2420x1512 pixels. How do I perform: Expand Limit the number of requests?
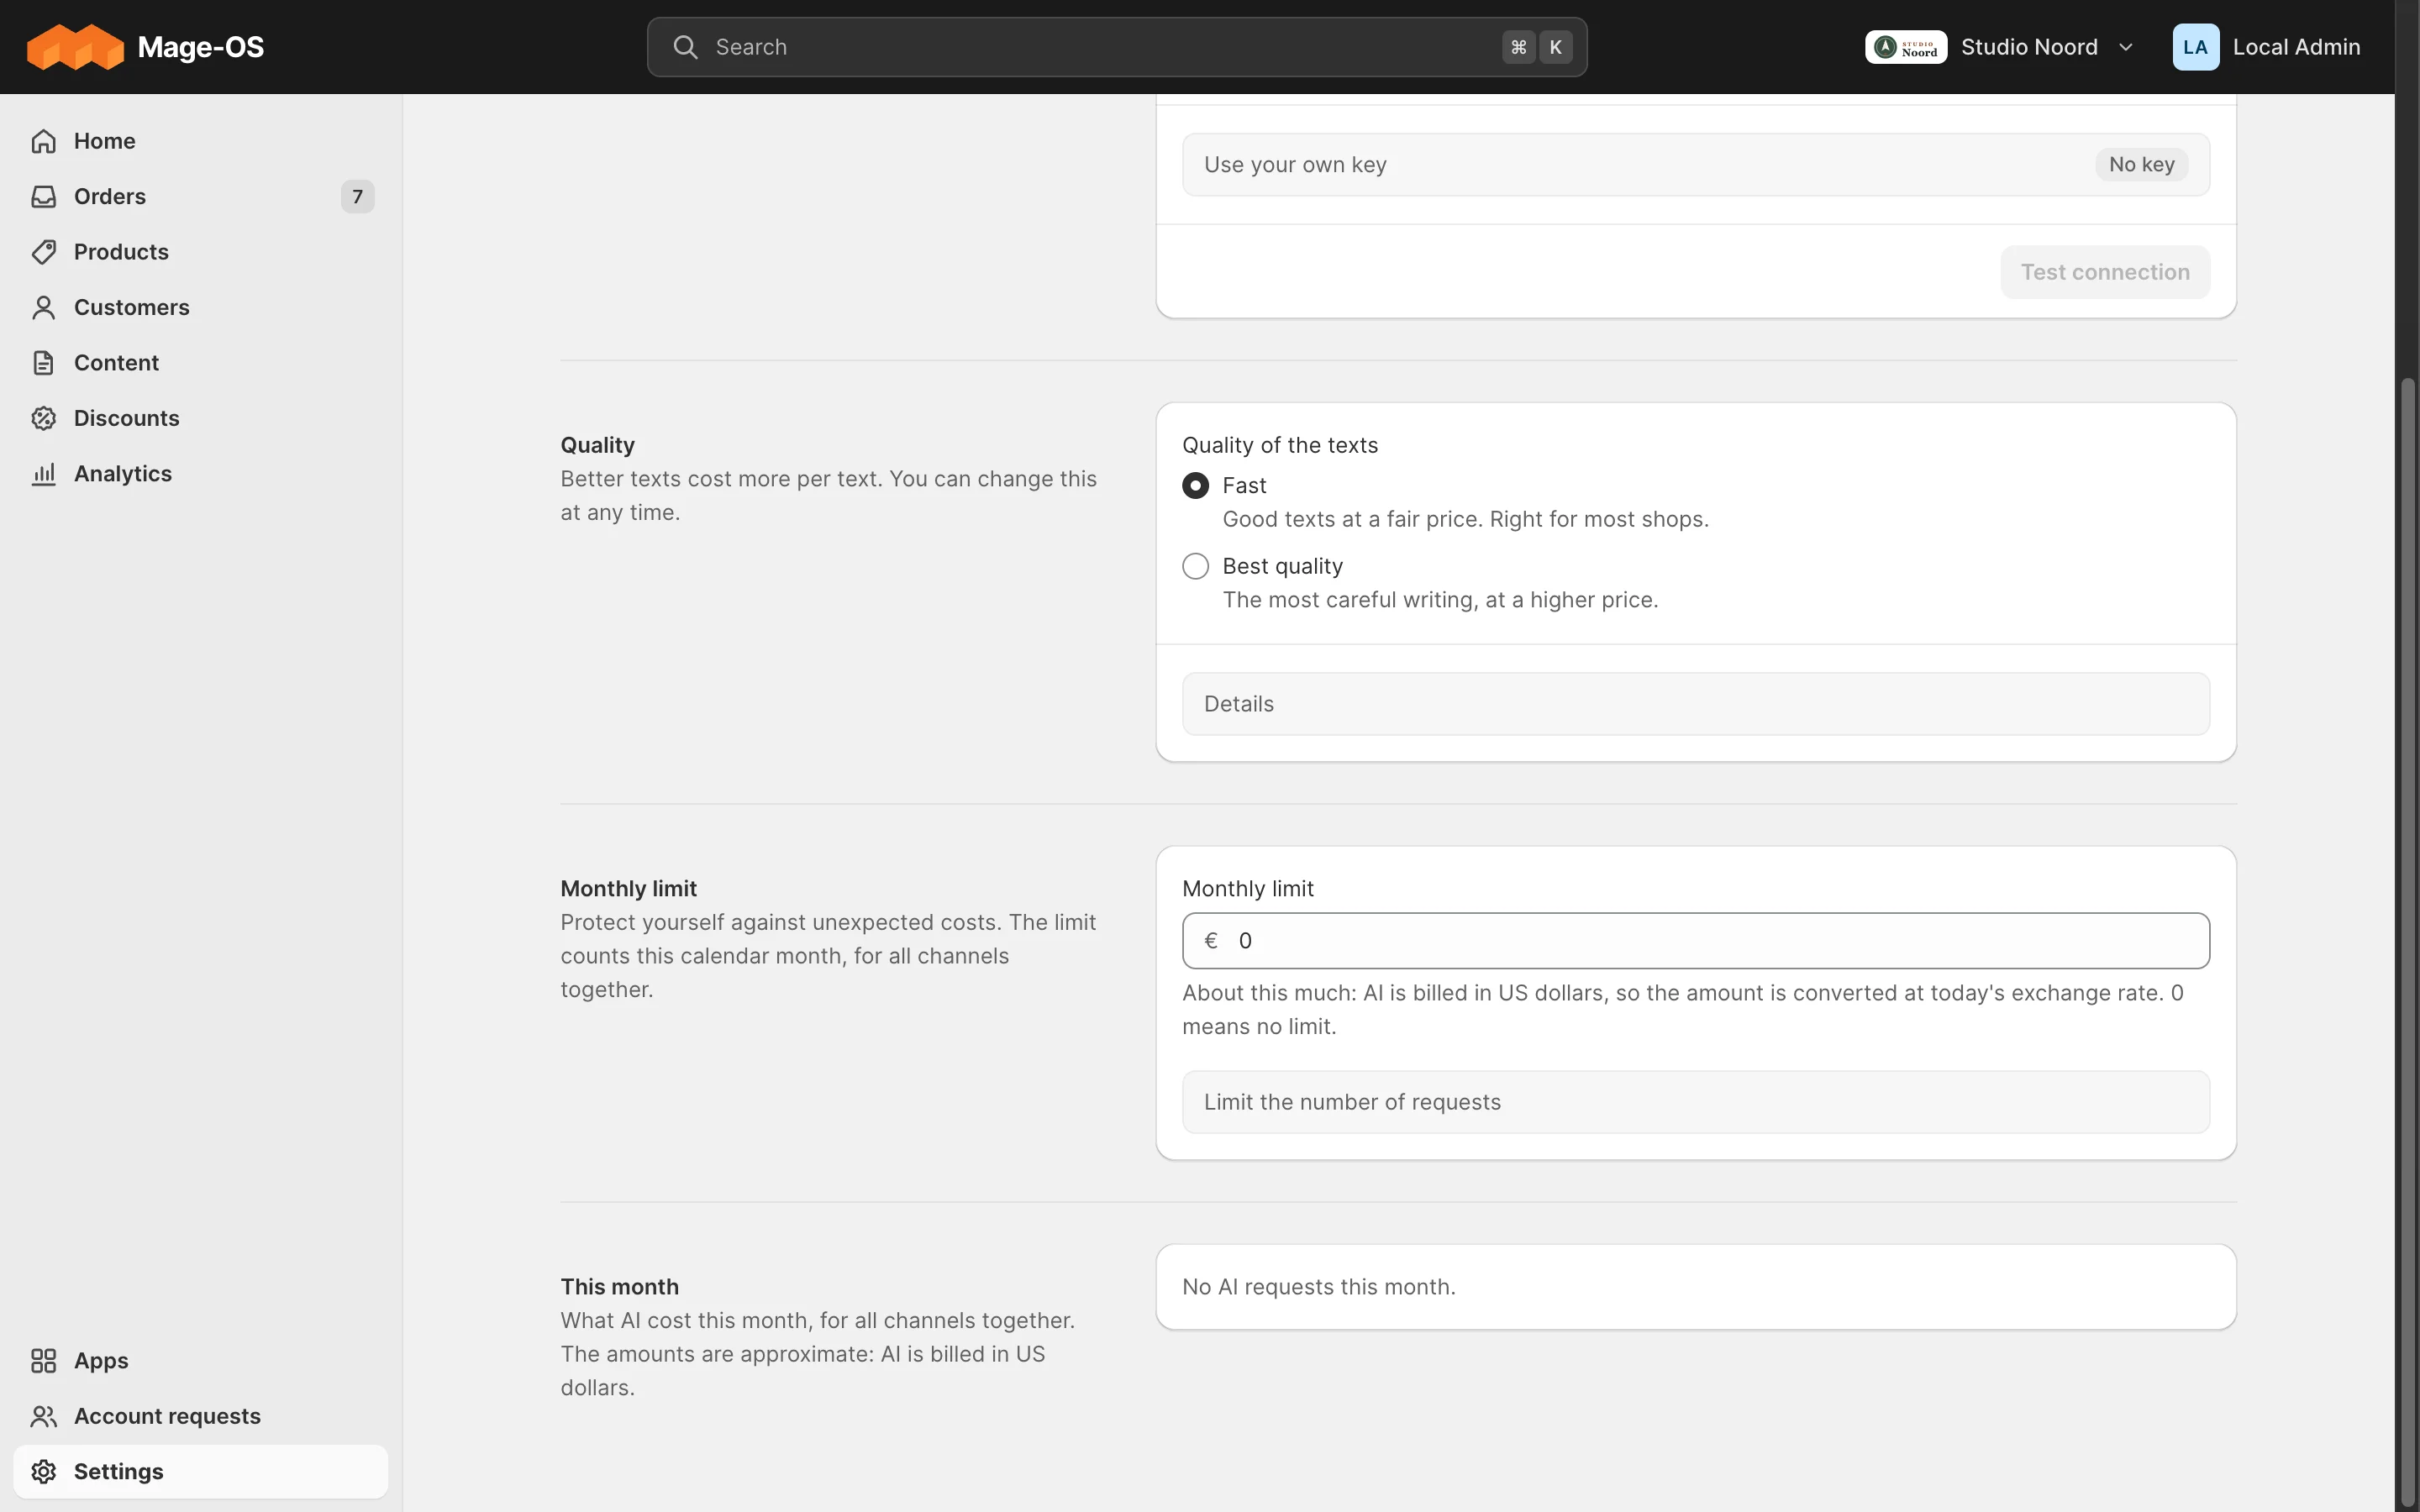(x=1695, y=1102)
